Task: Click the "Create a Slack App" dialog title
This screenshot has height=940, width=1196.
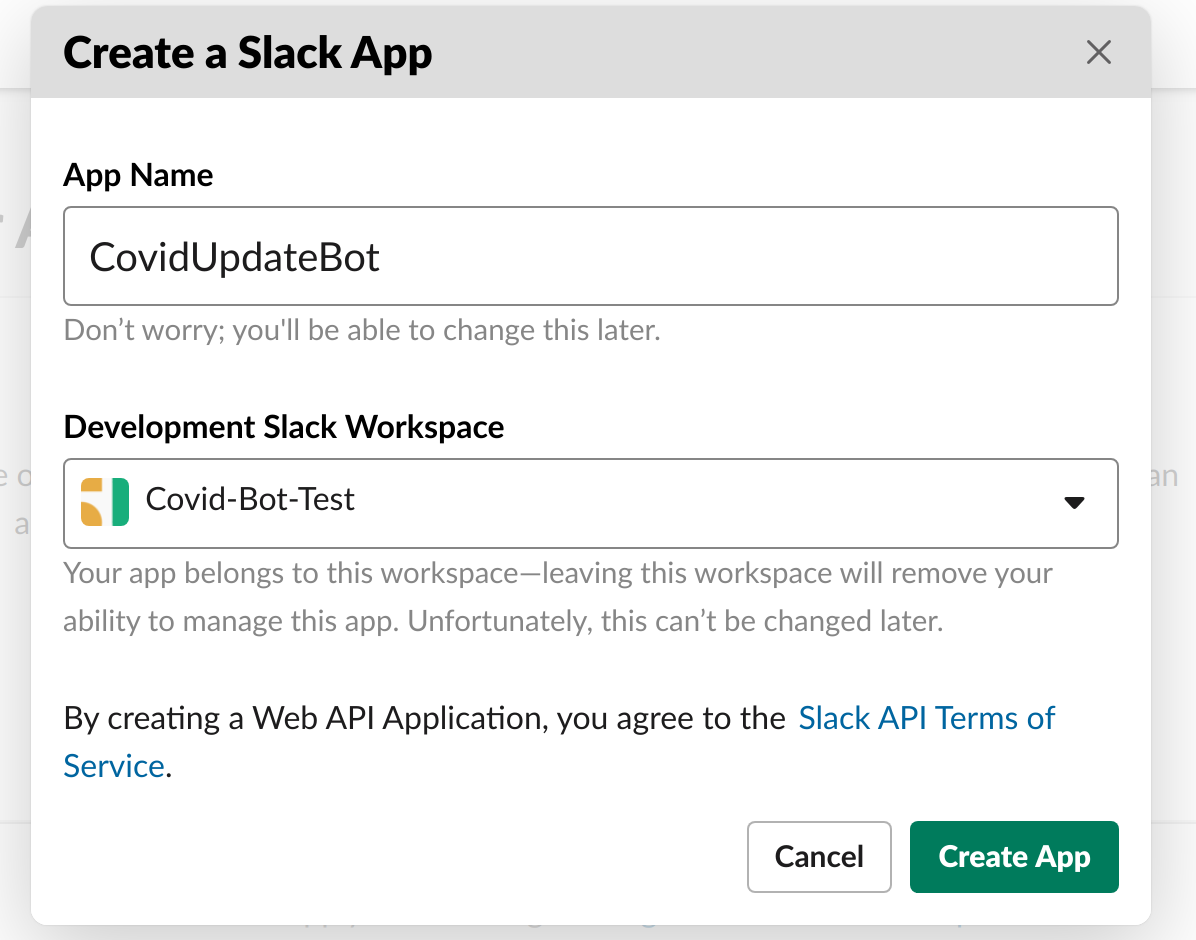Action: [248, 53]
